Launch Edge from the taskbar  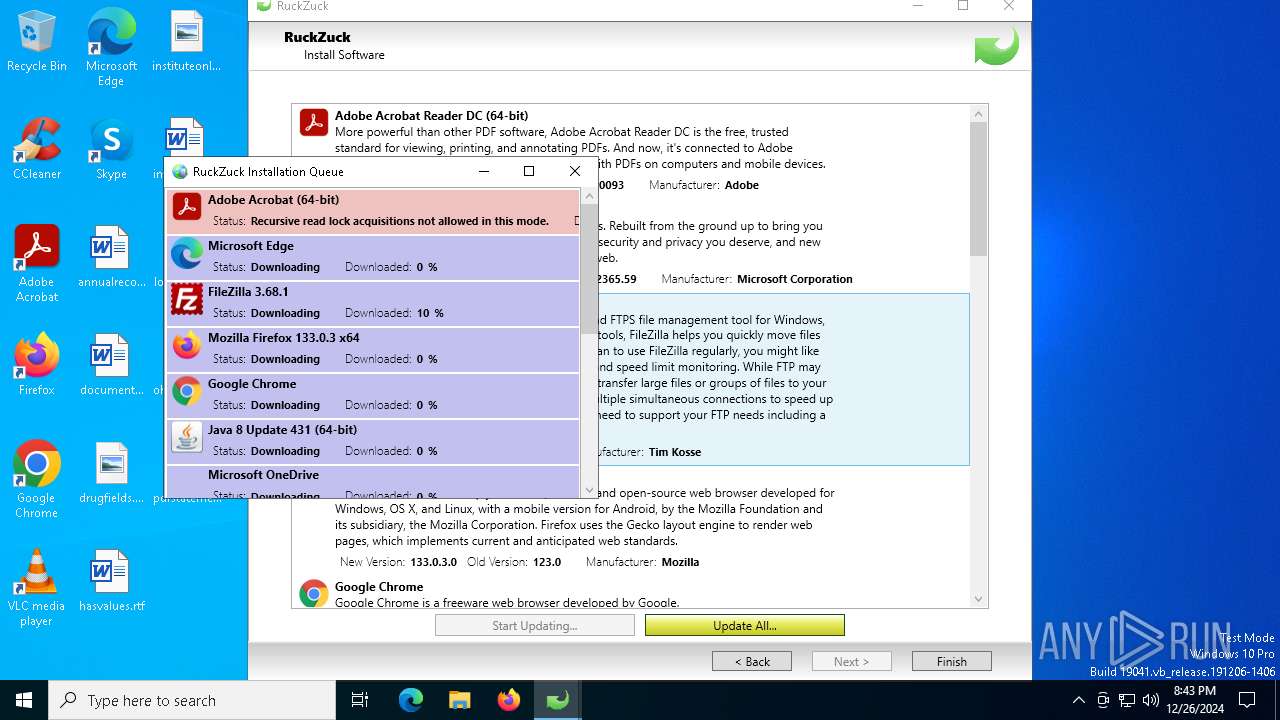[x=411, y=700]
